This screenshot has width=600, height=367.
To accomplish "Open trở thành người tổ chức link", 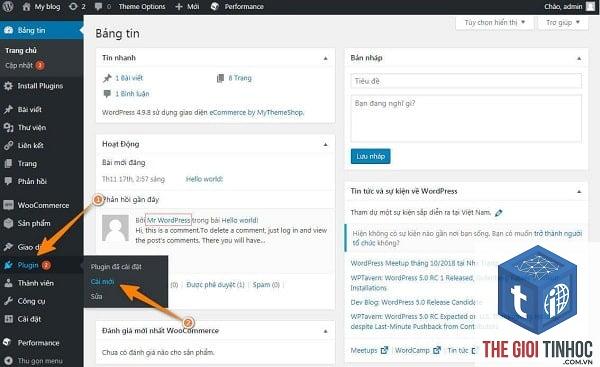I will tap(467, 238).
